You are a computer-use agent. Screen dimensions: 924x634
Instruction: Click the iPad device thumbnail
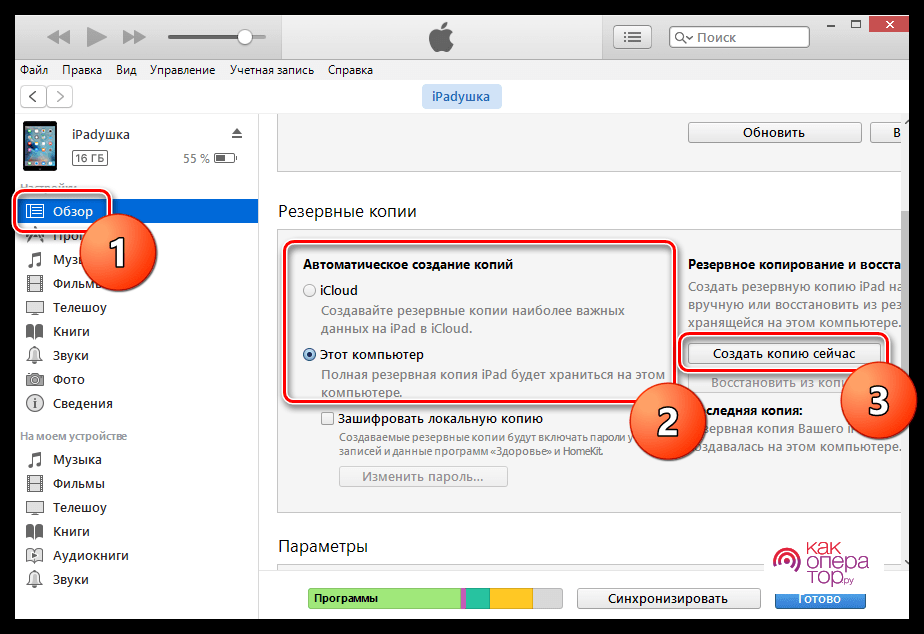(x=40, y=146)
